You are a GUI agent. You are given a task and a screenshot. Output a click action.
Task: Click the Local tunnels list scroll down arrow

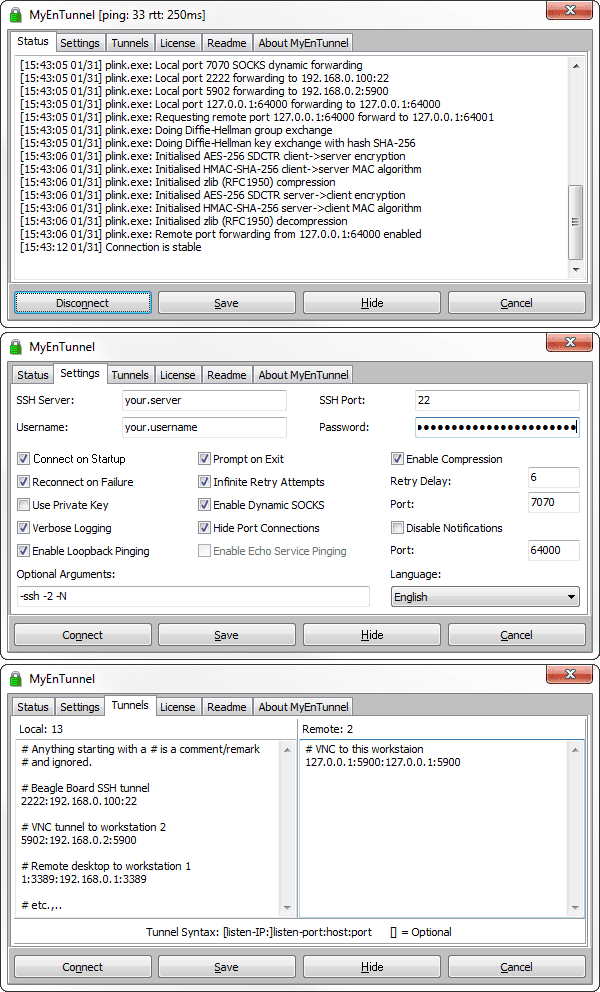click(x=287, y=907)
